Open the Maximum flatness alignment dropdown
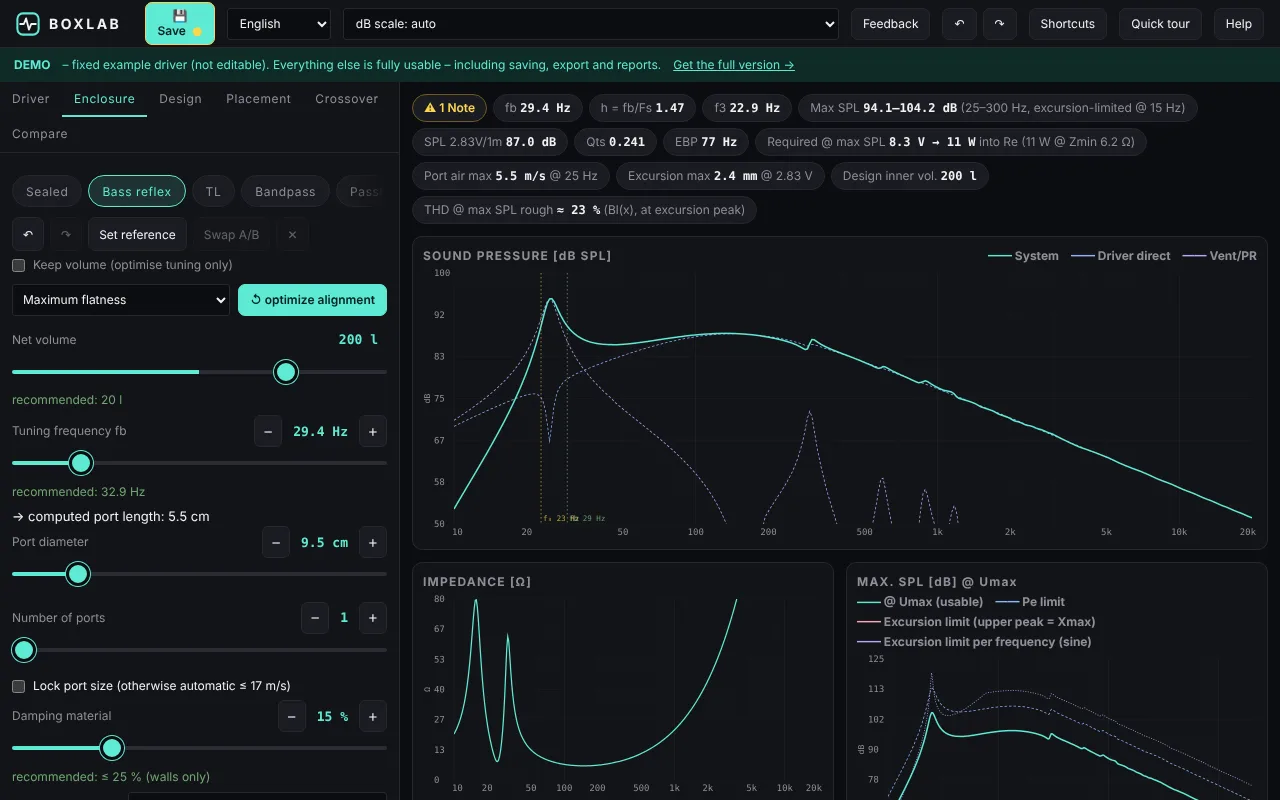Screen dimensions: 1280x800 click(x=121, y=300)
